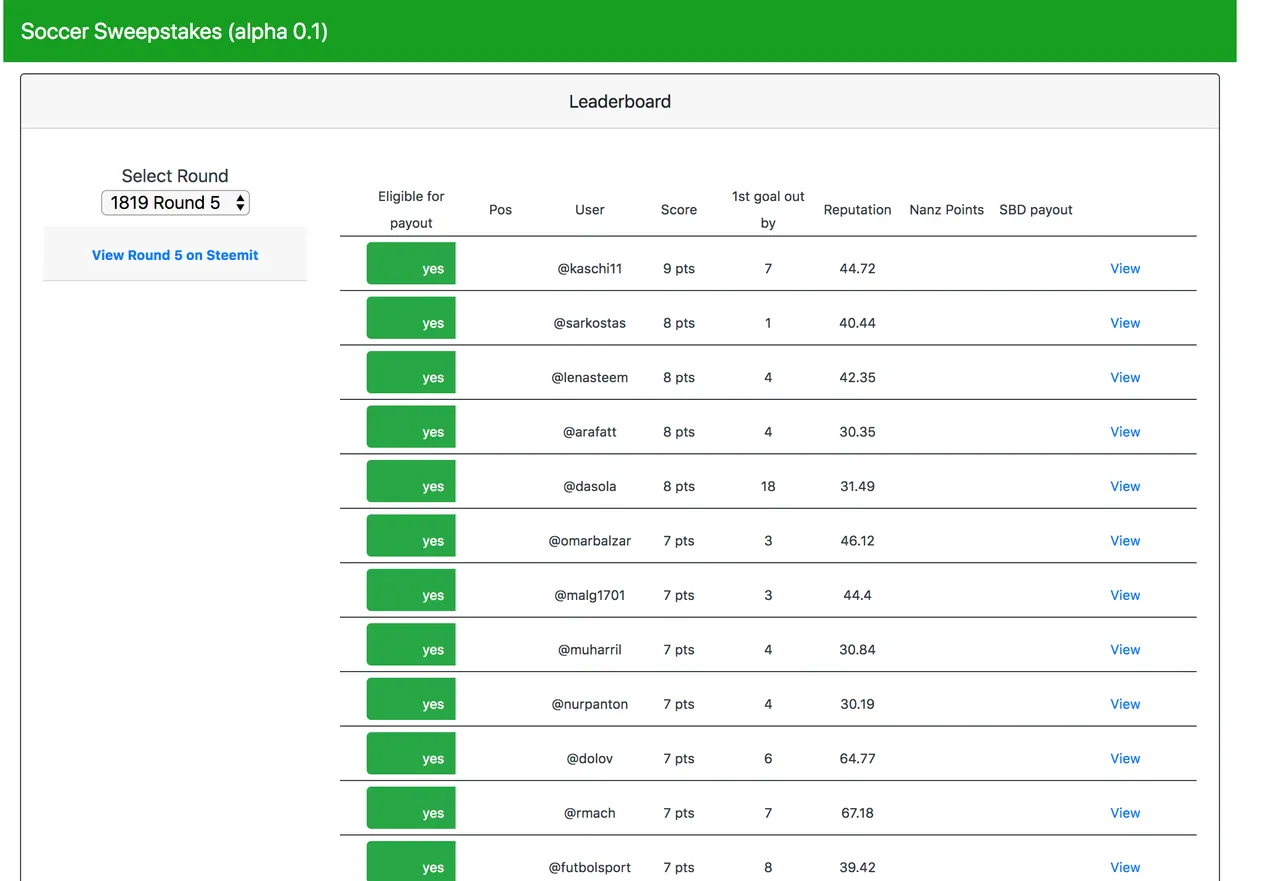Click the Score column header
The image size is (1280, 881).
679,210
